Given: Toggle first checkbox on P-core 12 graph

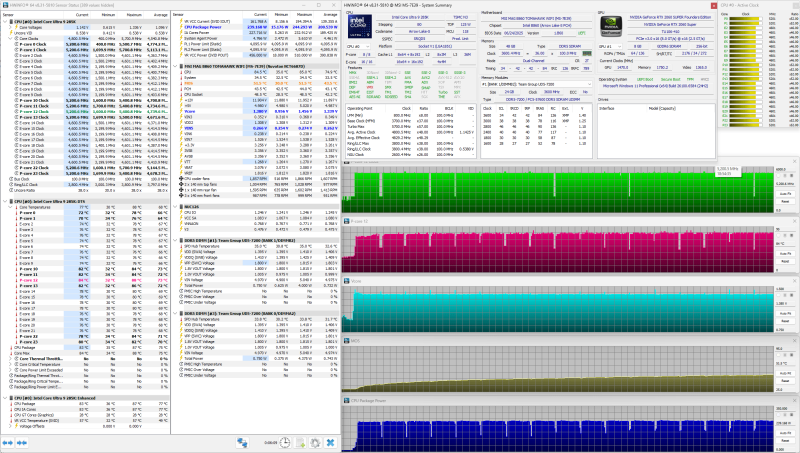Looking at the screenshot, I should click(x=780, y=236).
